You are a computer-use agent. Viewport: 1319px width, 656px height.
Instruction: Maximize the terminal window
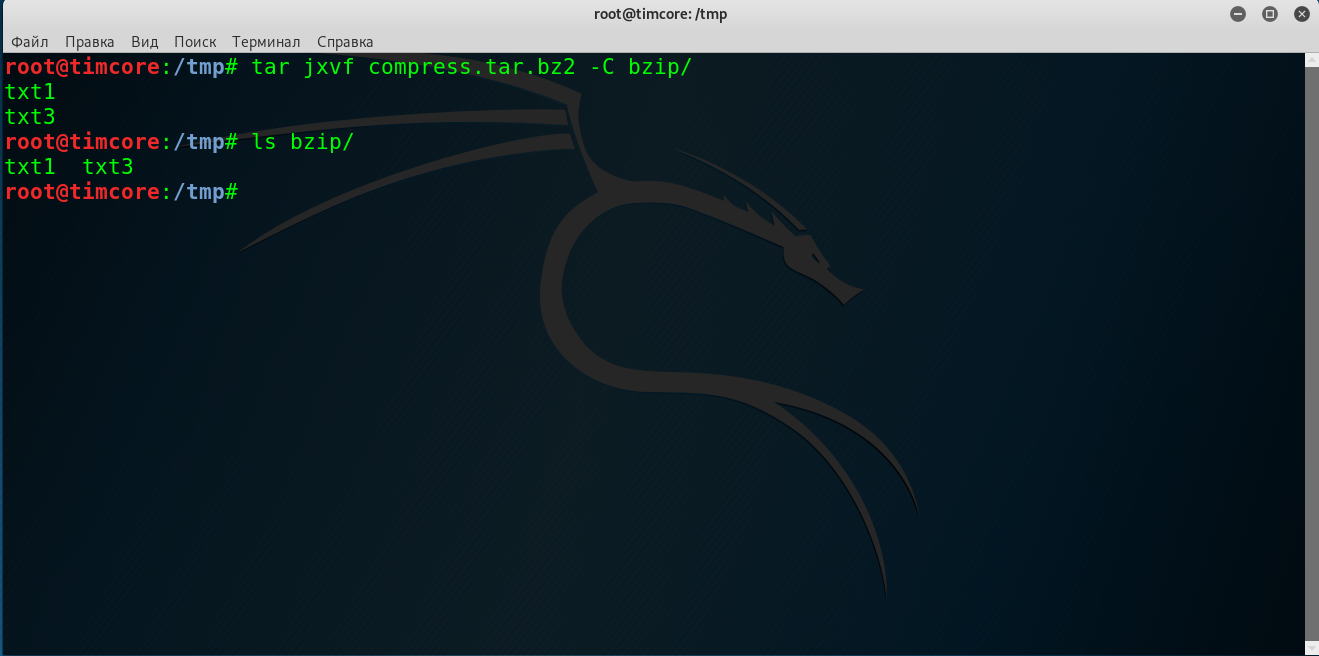coord(1270,14)
